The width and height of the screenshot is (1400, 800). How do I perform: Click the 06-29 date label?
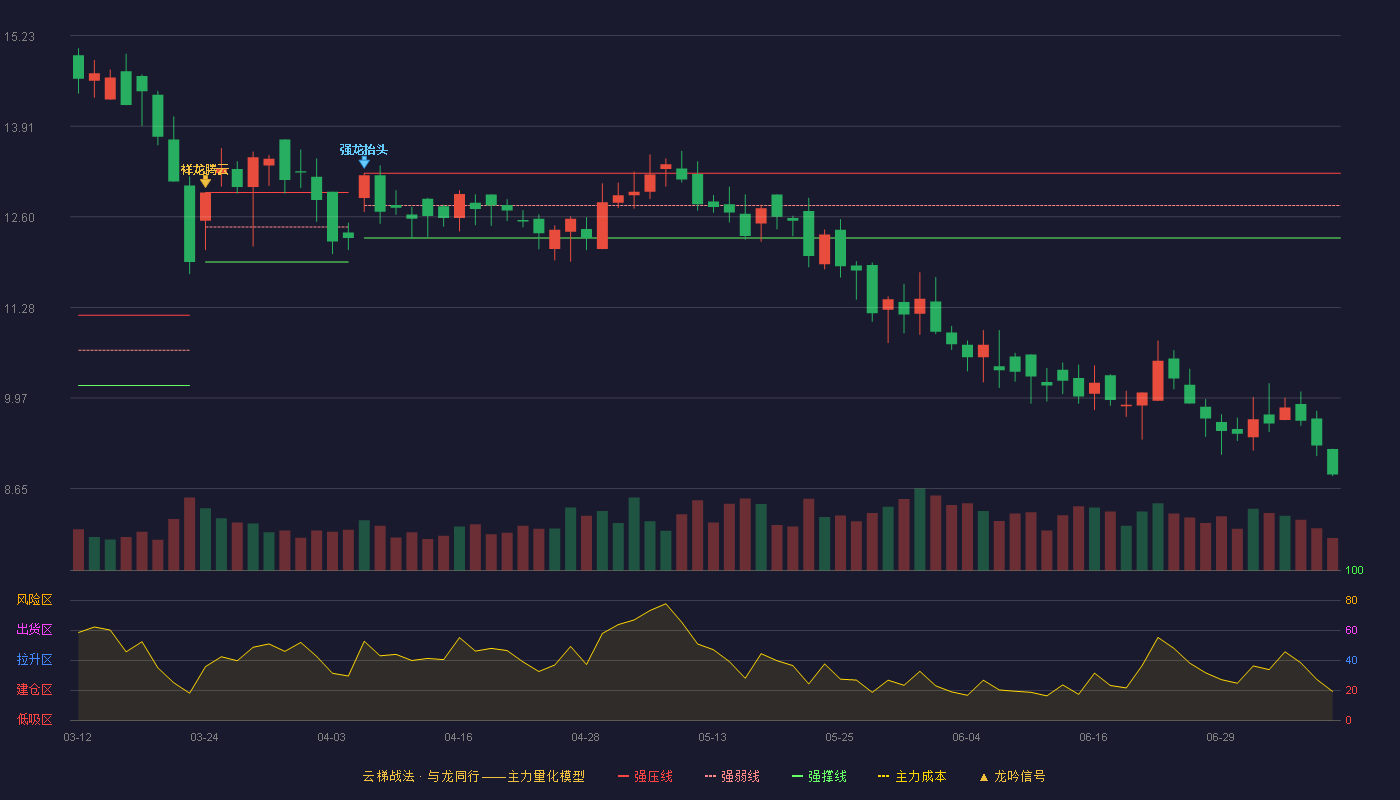click(x=1220, y=737)
